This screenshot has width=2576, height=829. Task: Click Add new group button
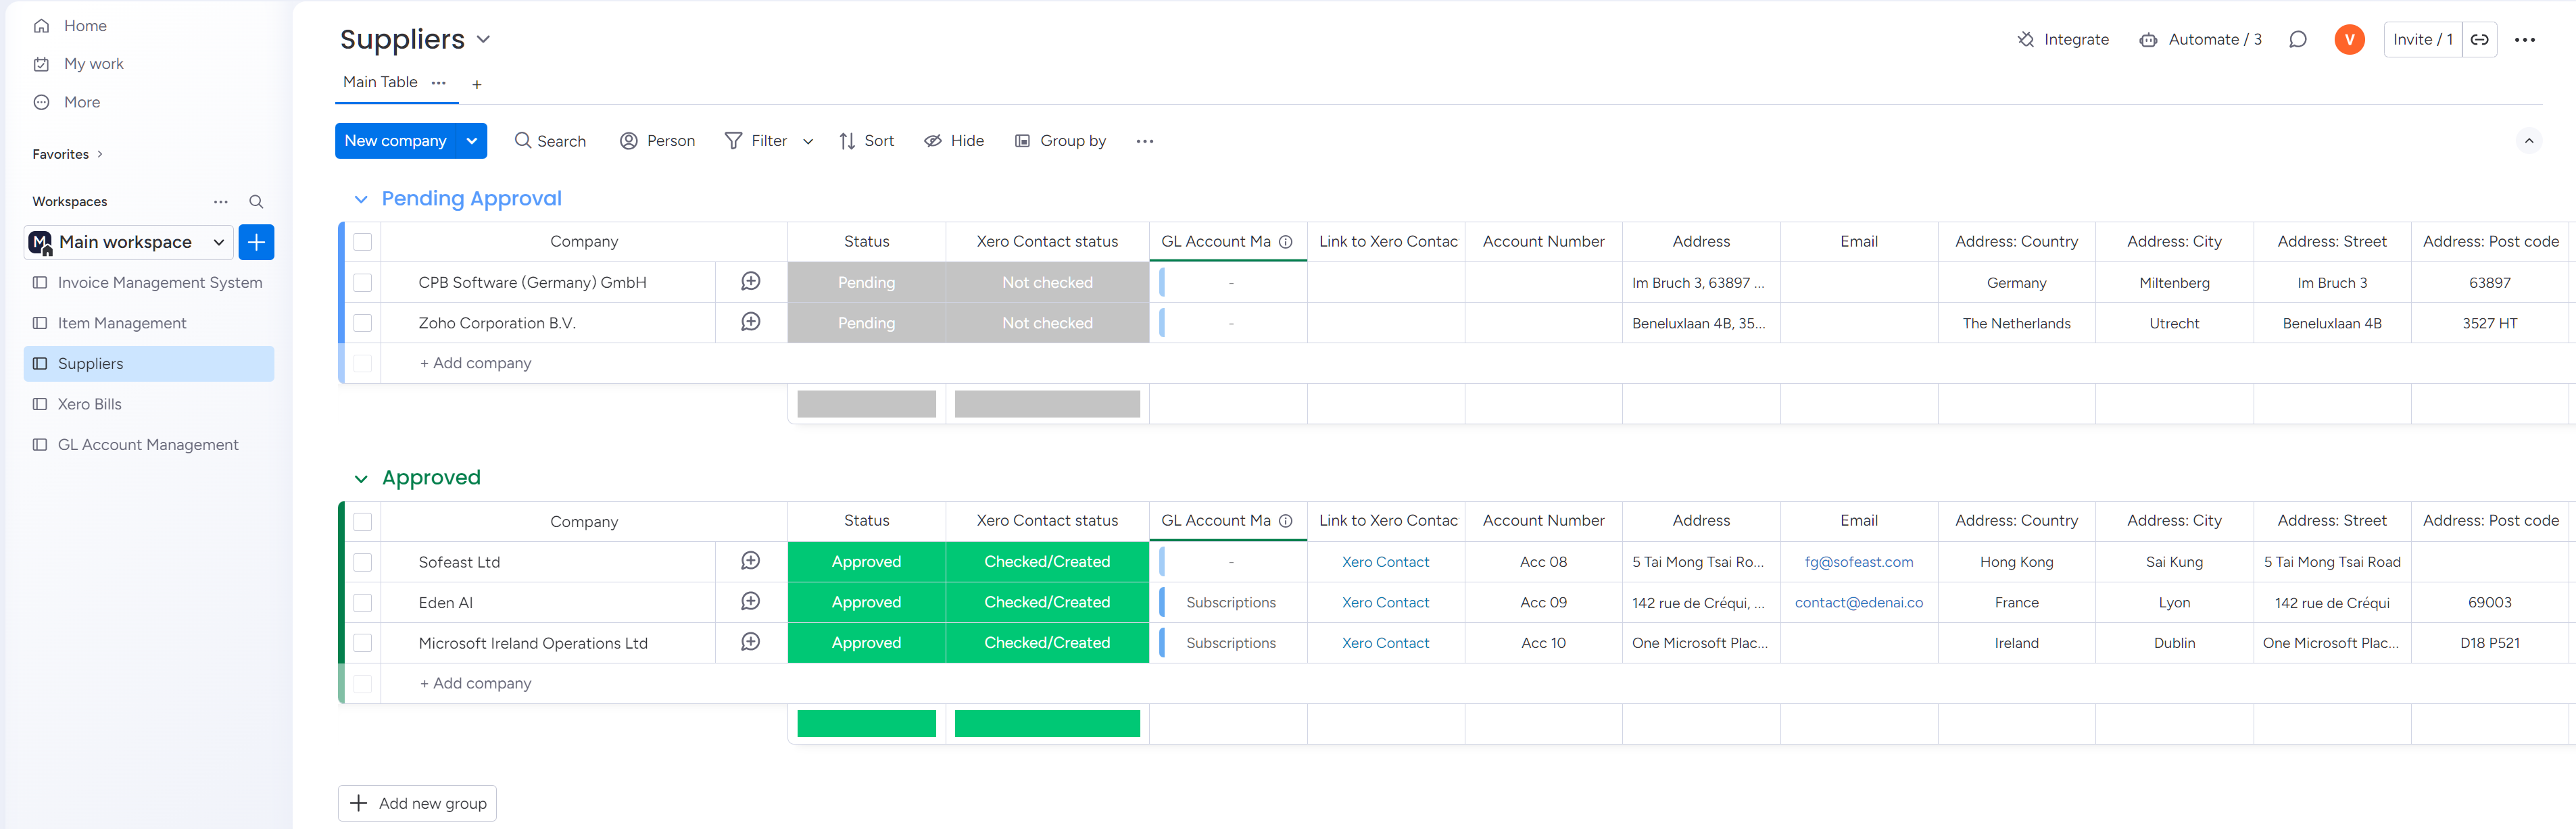point(417,803)
